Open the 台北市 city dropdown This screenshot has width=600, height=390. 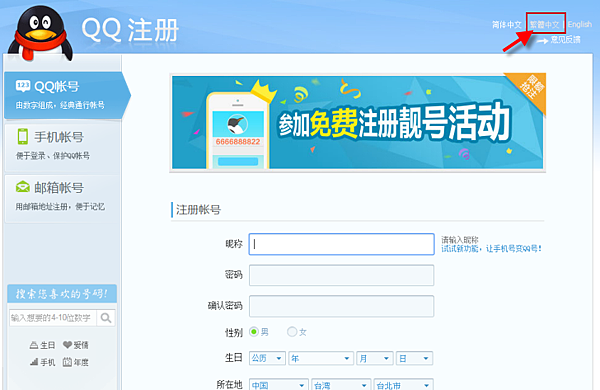403,384
